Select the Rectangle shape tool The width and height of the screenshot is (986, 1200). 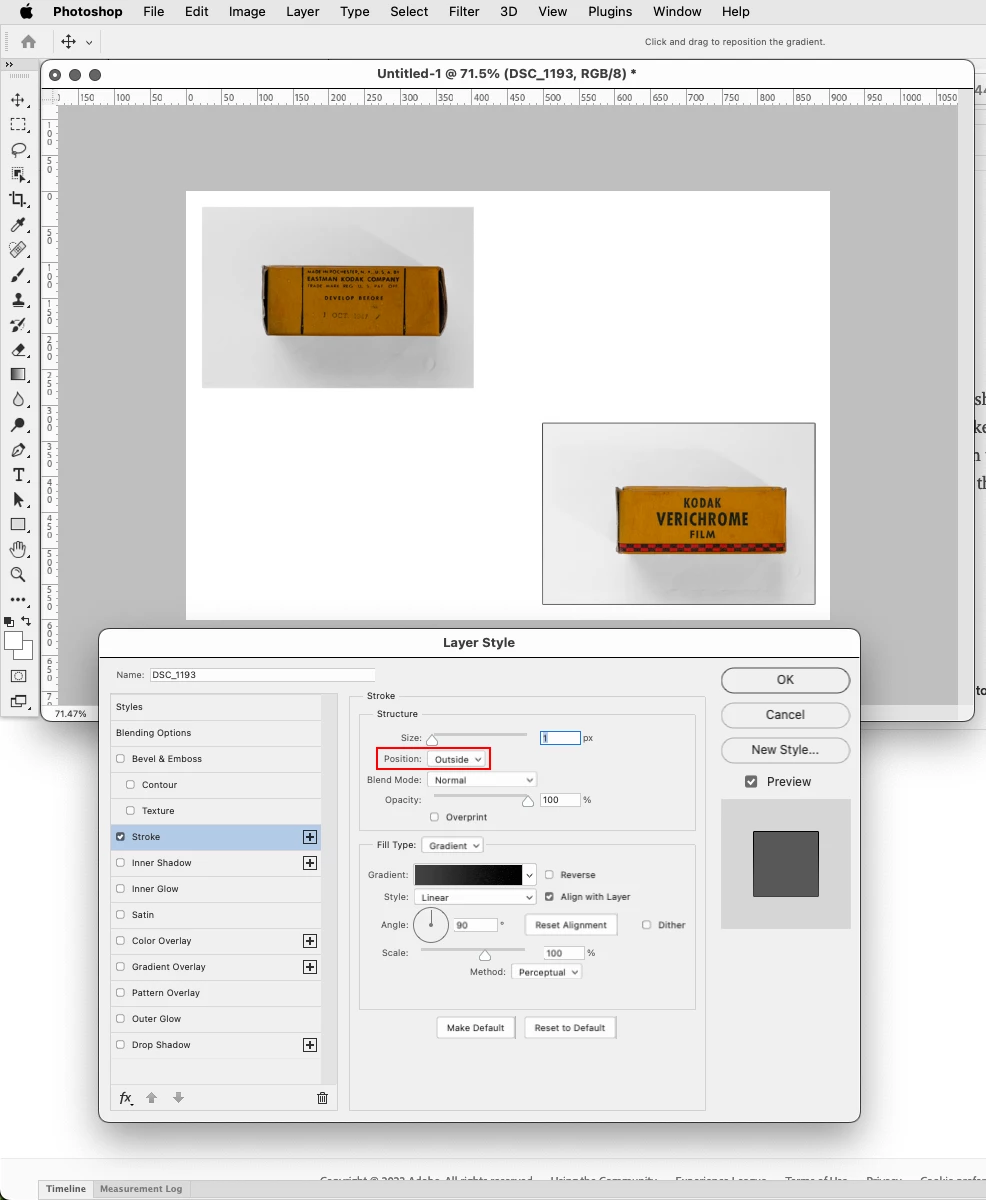pos(18,525)
